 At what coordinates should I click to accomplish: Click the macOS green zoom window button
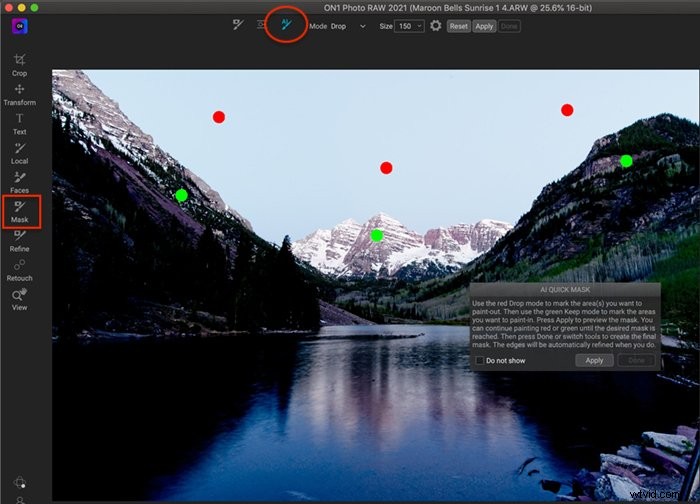34,8
